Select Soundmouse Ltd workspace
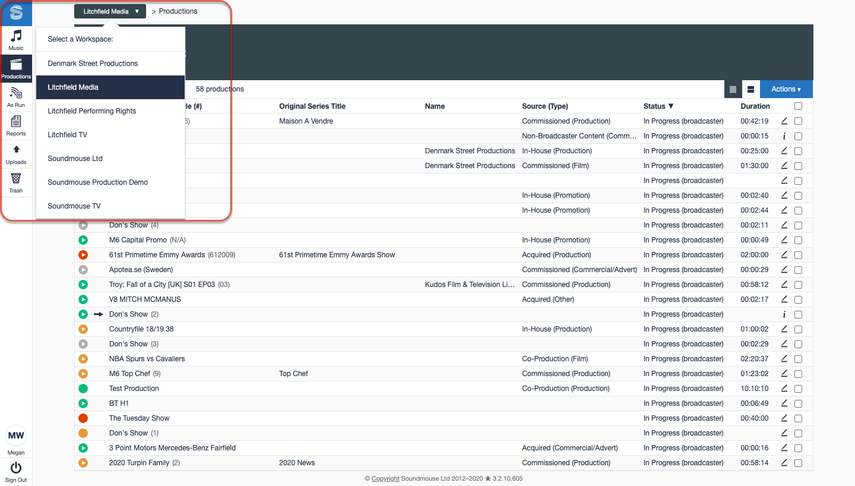This screenshot has width=855, height=486. (x=110, y=158)
